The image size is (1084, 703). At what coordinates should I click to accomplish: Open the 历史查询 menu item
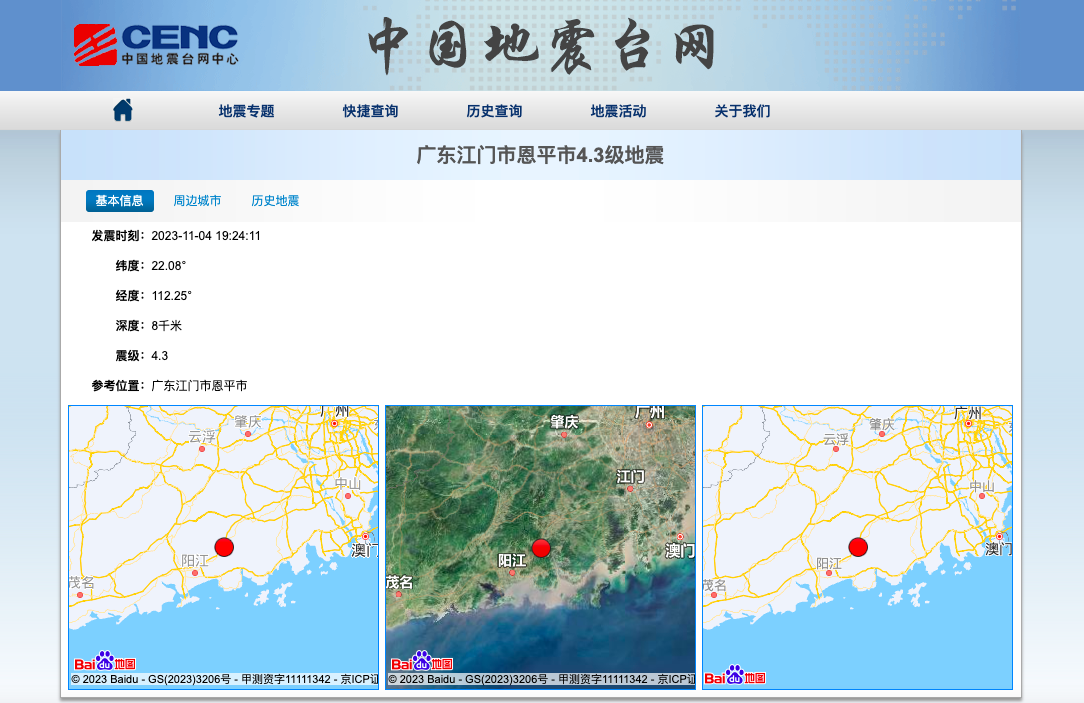coord(494,111)
